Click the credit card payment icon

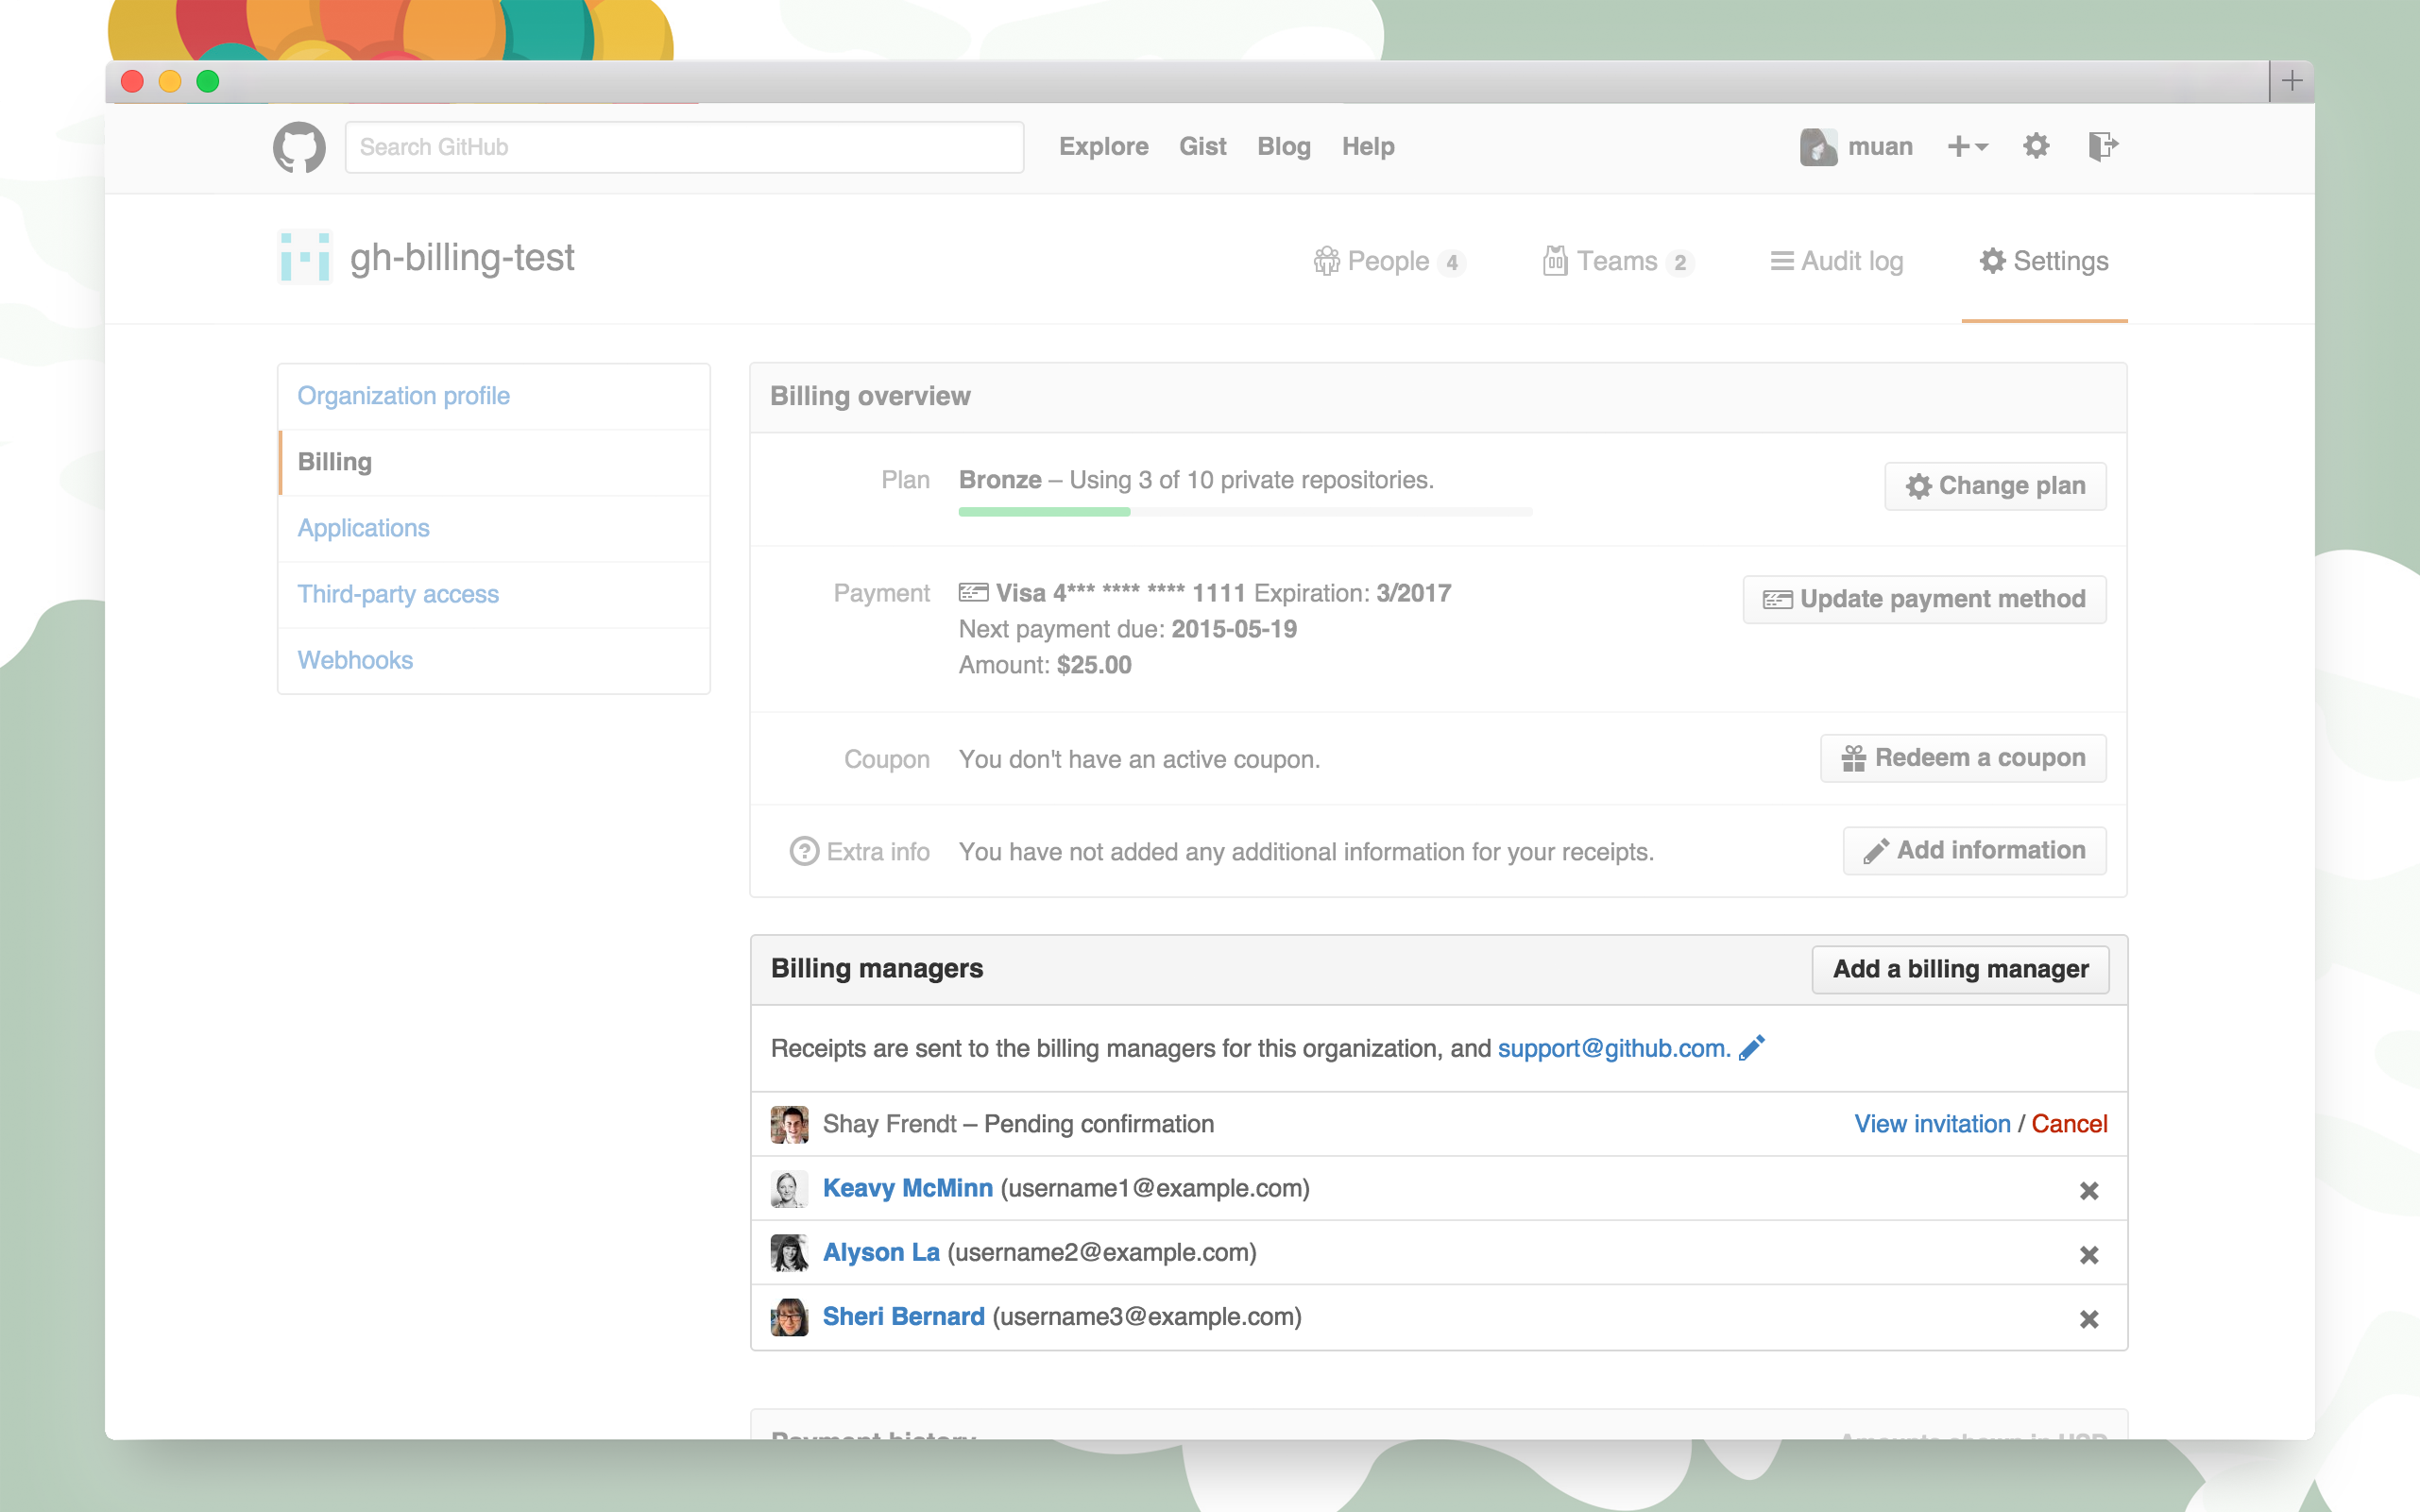970,592
